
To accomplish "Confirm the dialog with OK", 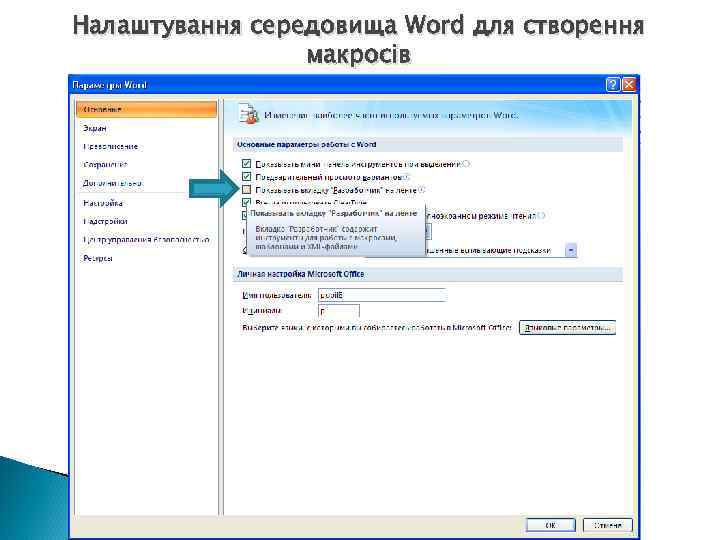I will 551,525.
